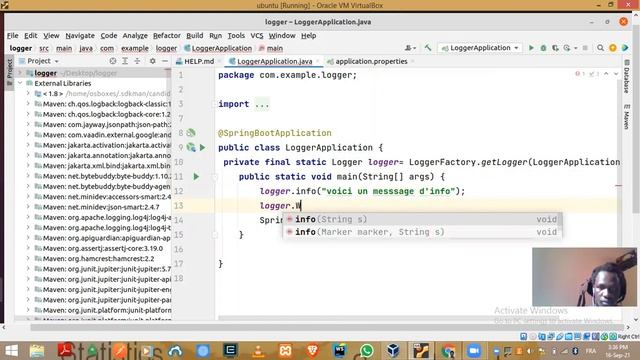Open the Maven tool window
Image resolution: width=640 pixels, height=360 pixels.
click(627, 117)
